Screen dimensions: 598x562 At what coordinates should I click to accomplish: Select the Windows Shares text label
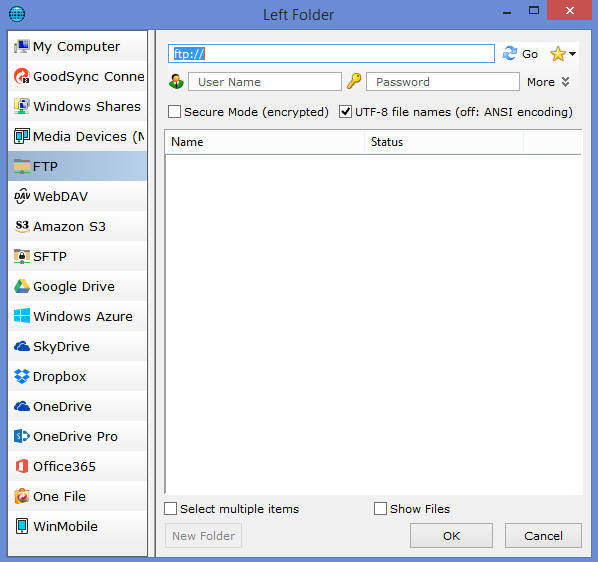point(87,106)
